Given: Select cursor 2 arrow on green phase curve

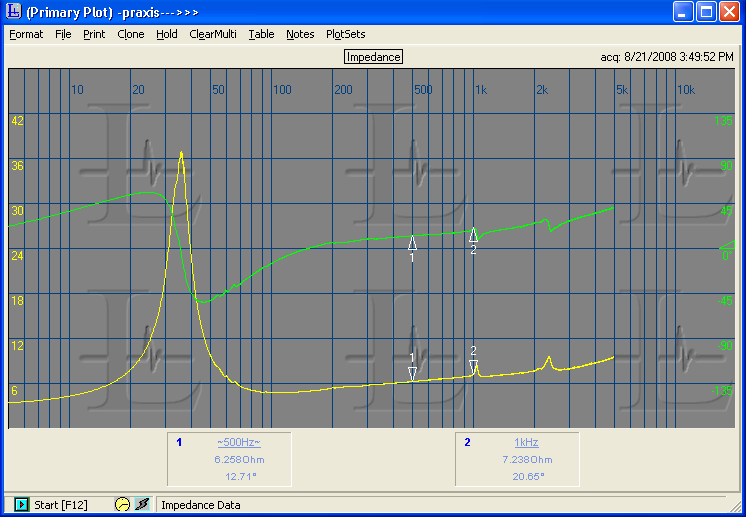Looking at the screenshot, I should [474, 235].
